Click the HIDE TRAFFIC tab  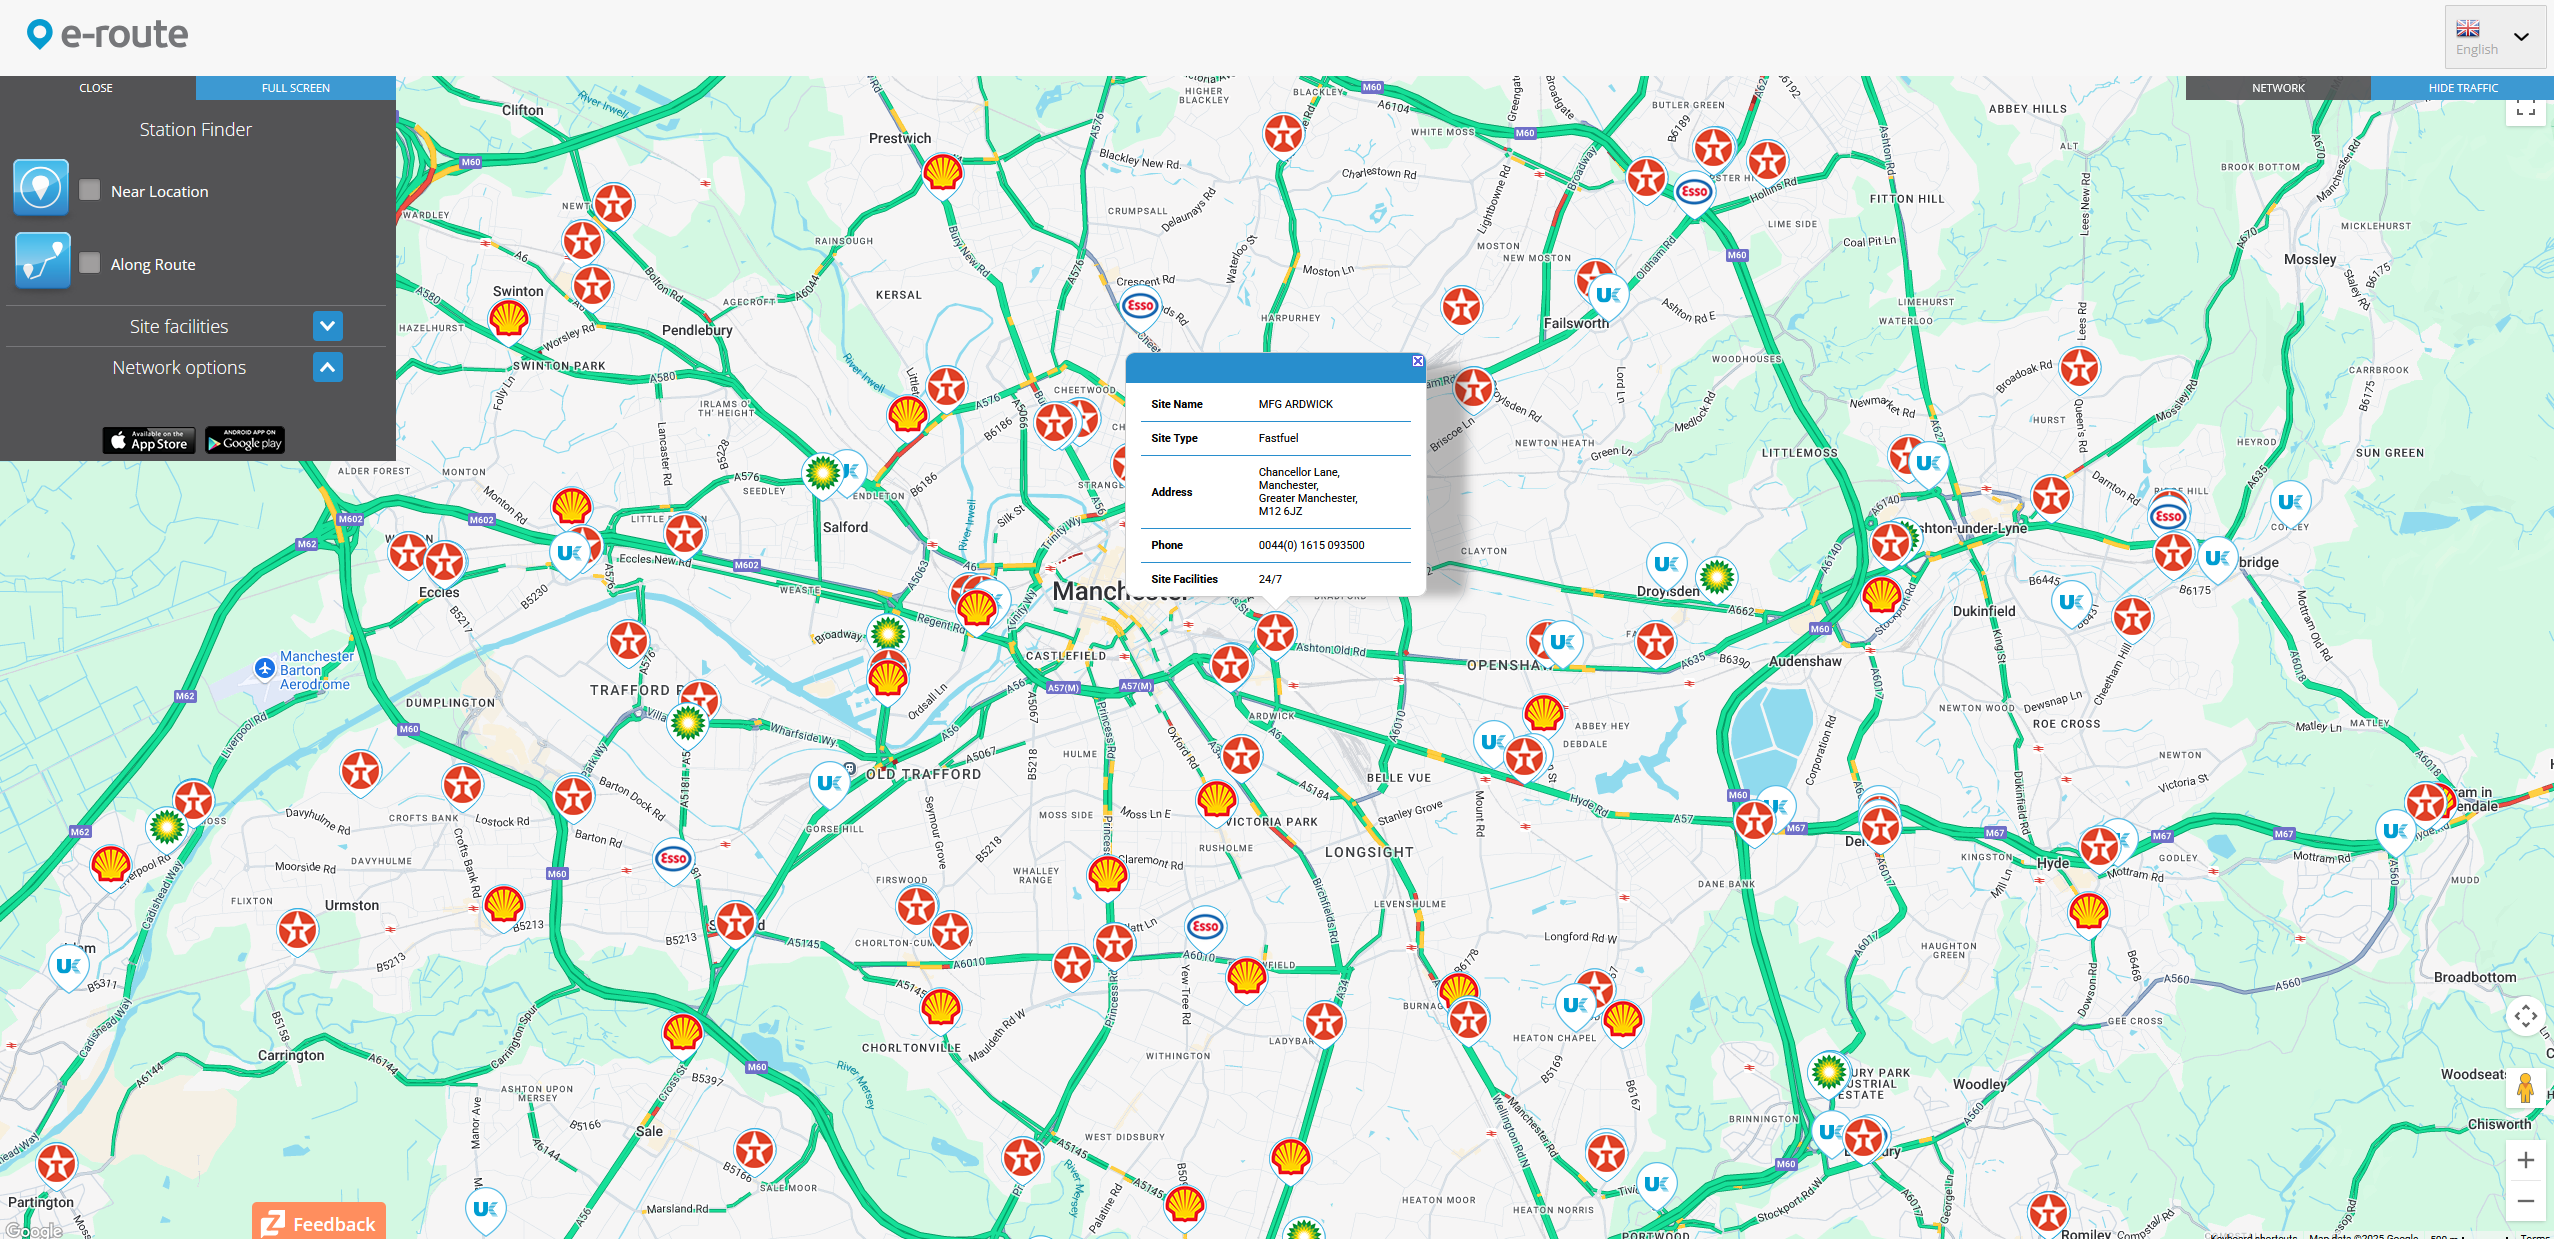click(2463, 88)
